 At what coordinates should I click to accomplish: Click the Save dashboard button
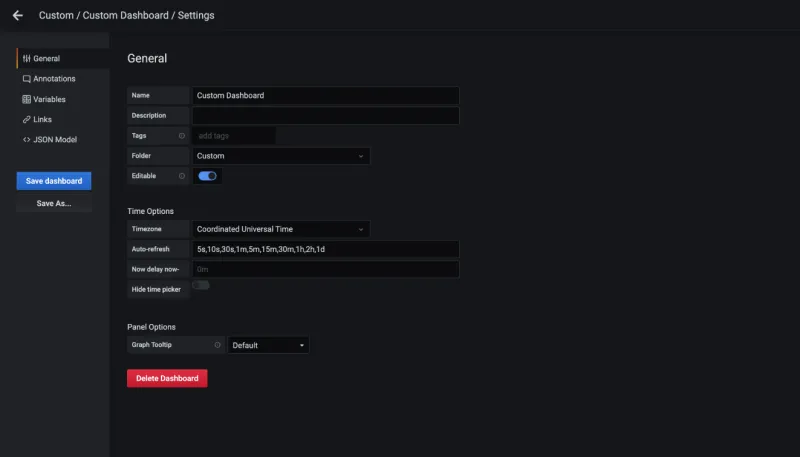[x=54, y=181]
